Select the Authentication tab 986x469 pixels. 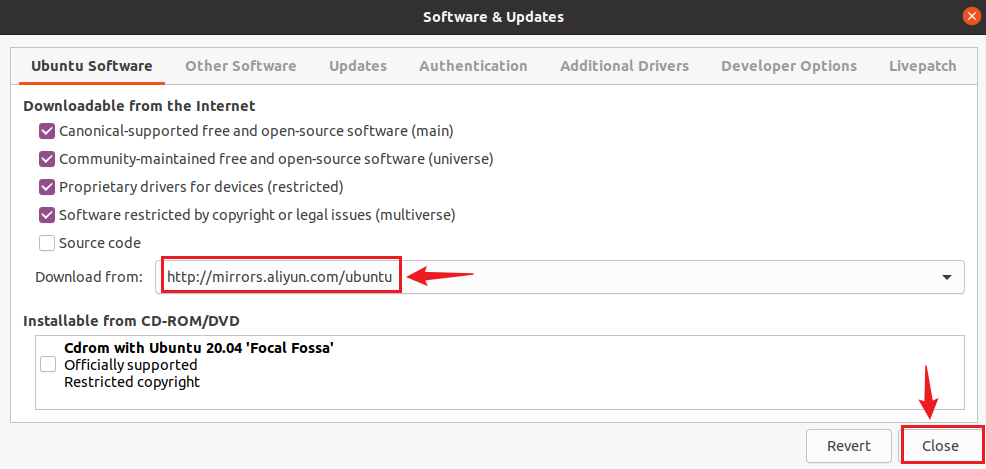tap(473, 66)
